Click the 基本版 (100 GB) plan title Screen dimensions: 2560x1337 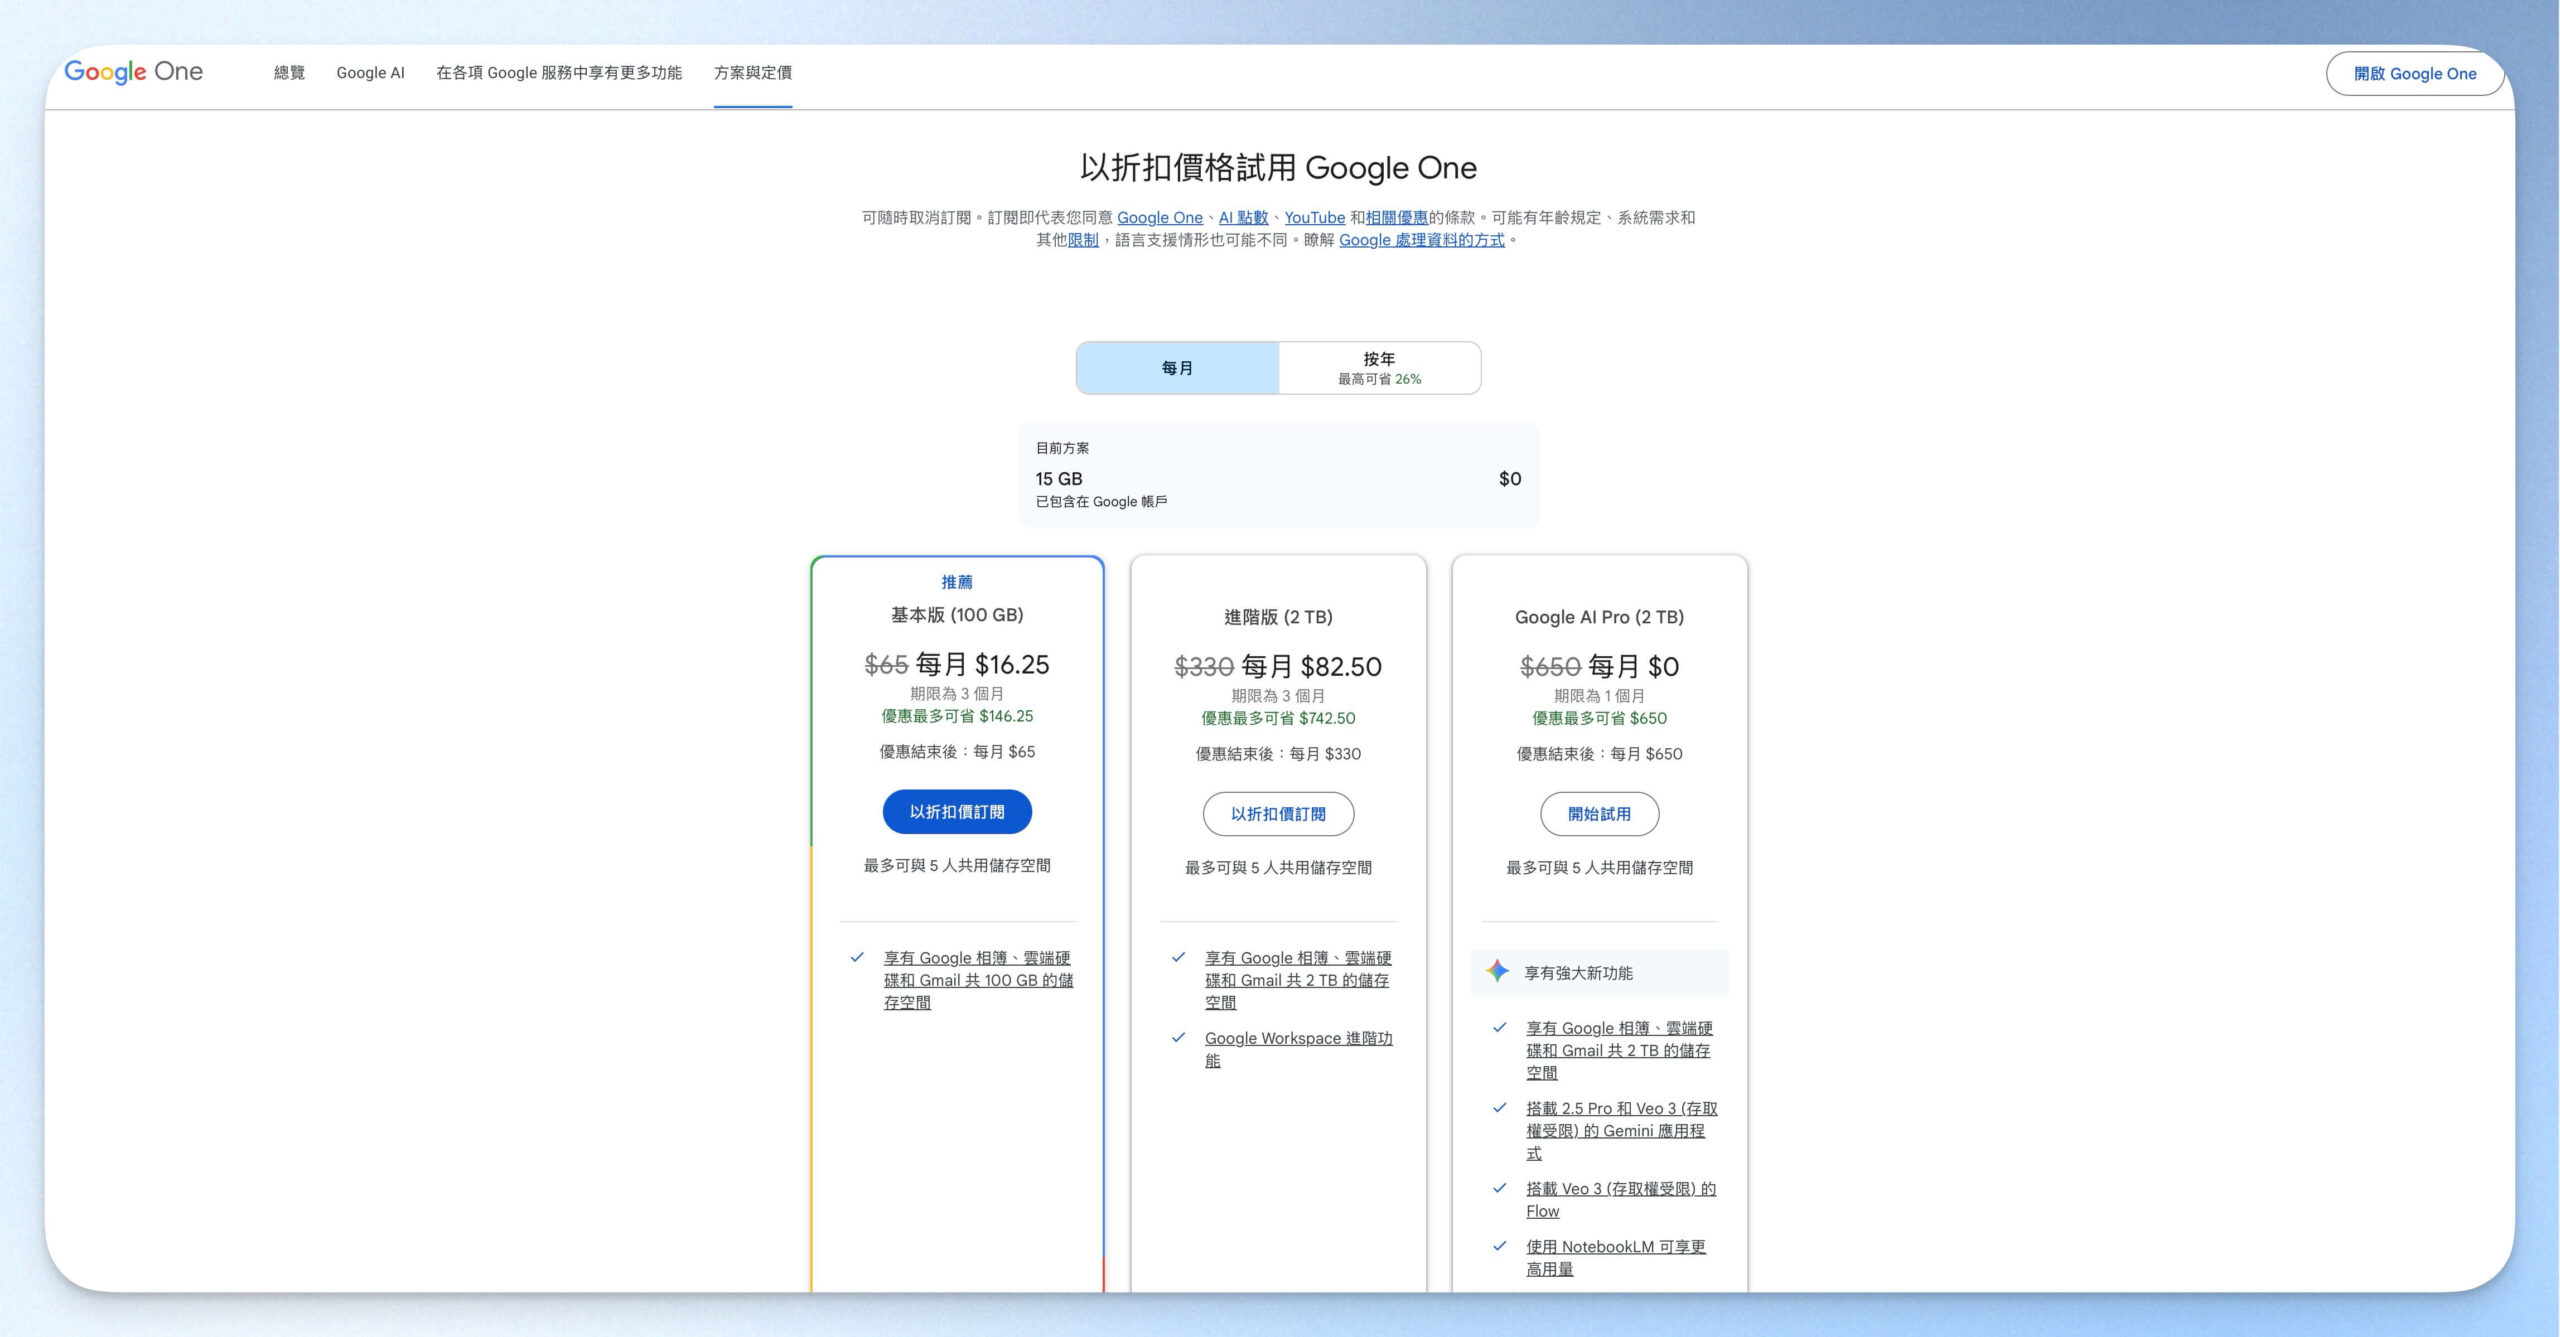[957, 615]
